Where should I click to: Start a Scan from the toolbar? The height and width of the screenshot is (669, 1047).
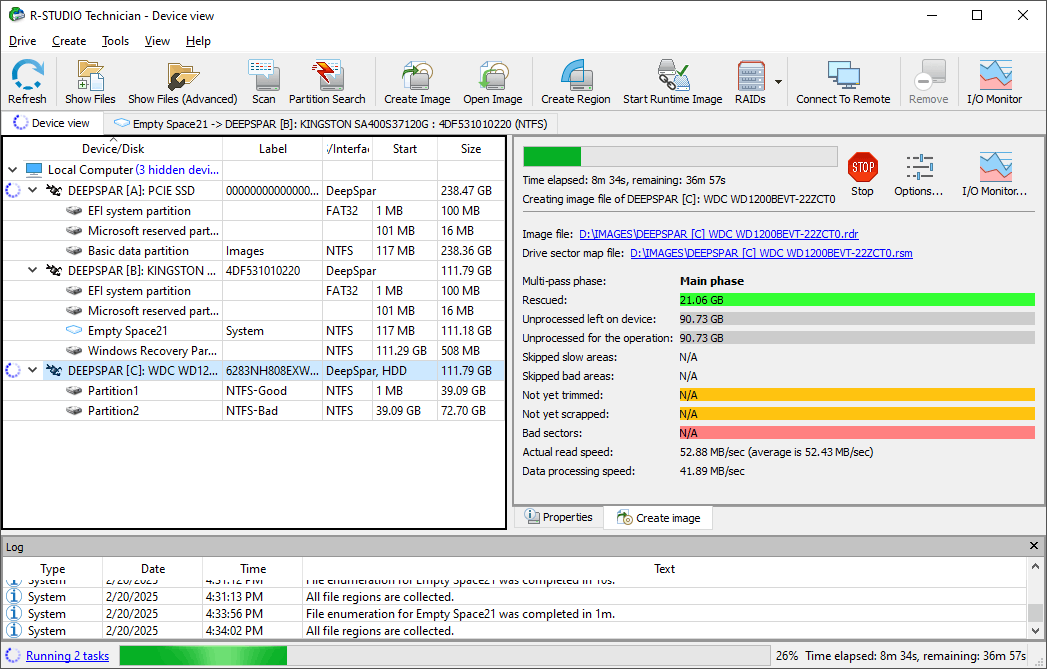coord(264,81)
